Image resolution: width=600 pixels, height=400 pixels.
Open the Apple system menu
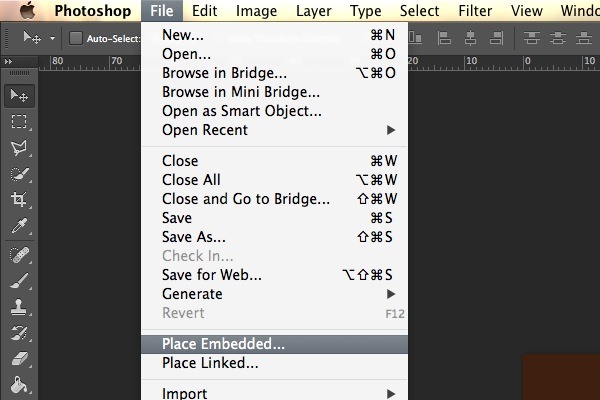point(28,10)
